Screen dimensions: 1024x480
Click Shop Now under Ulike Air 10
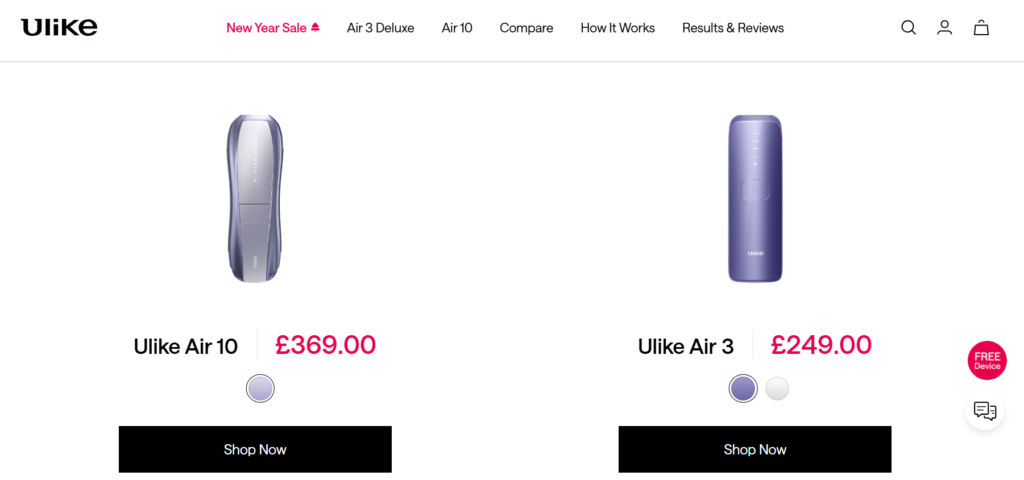pos(255,449)
